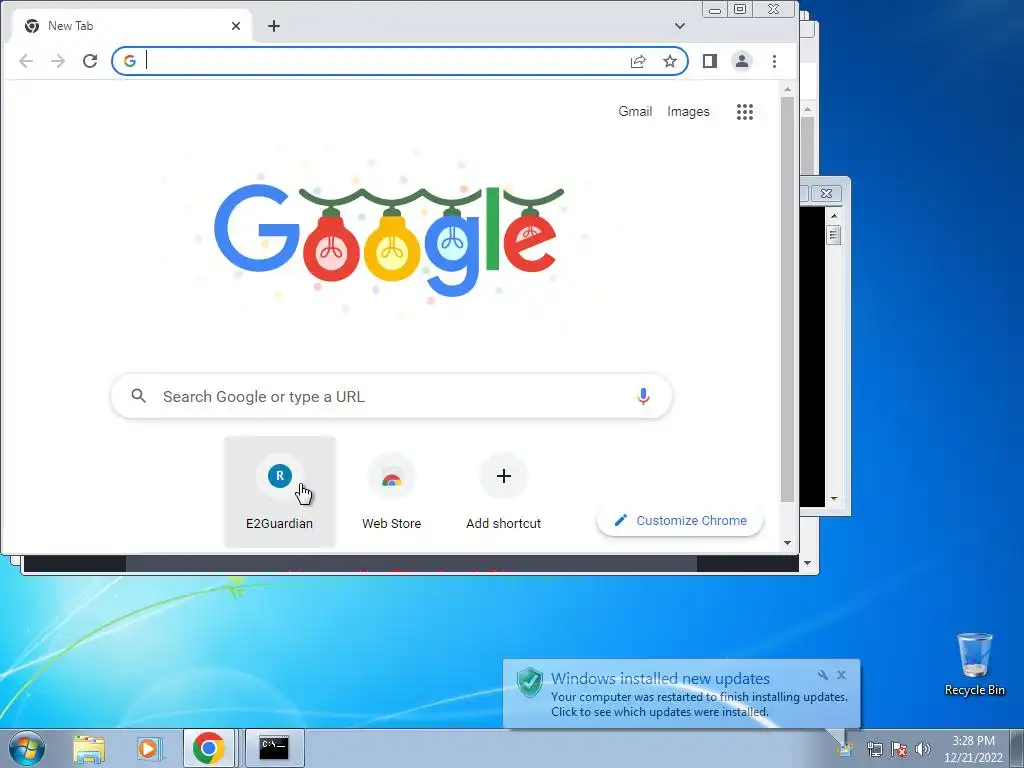This screenshot has width=1024, height=768.
Task: Click the Windows Update tray icon
Action: coord(845,749)
